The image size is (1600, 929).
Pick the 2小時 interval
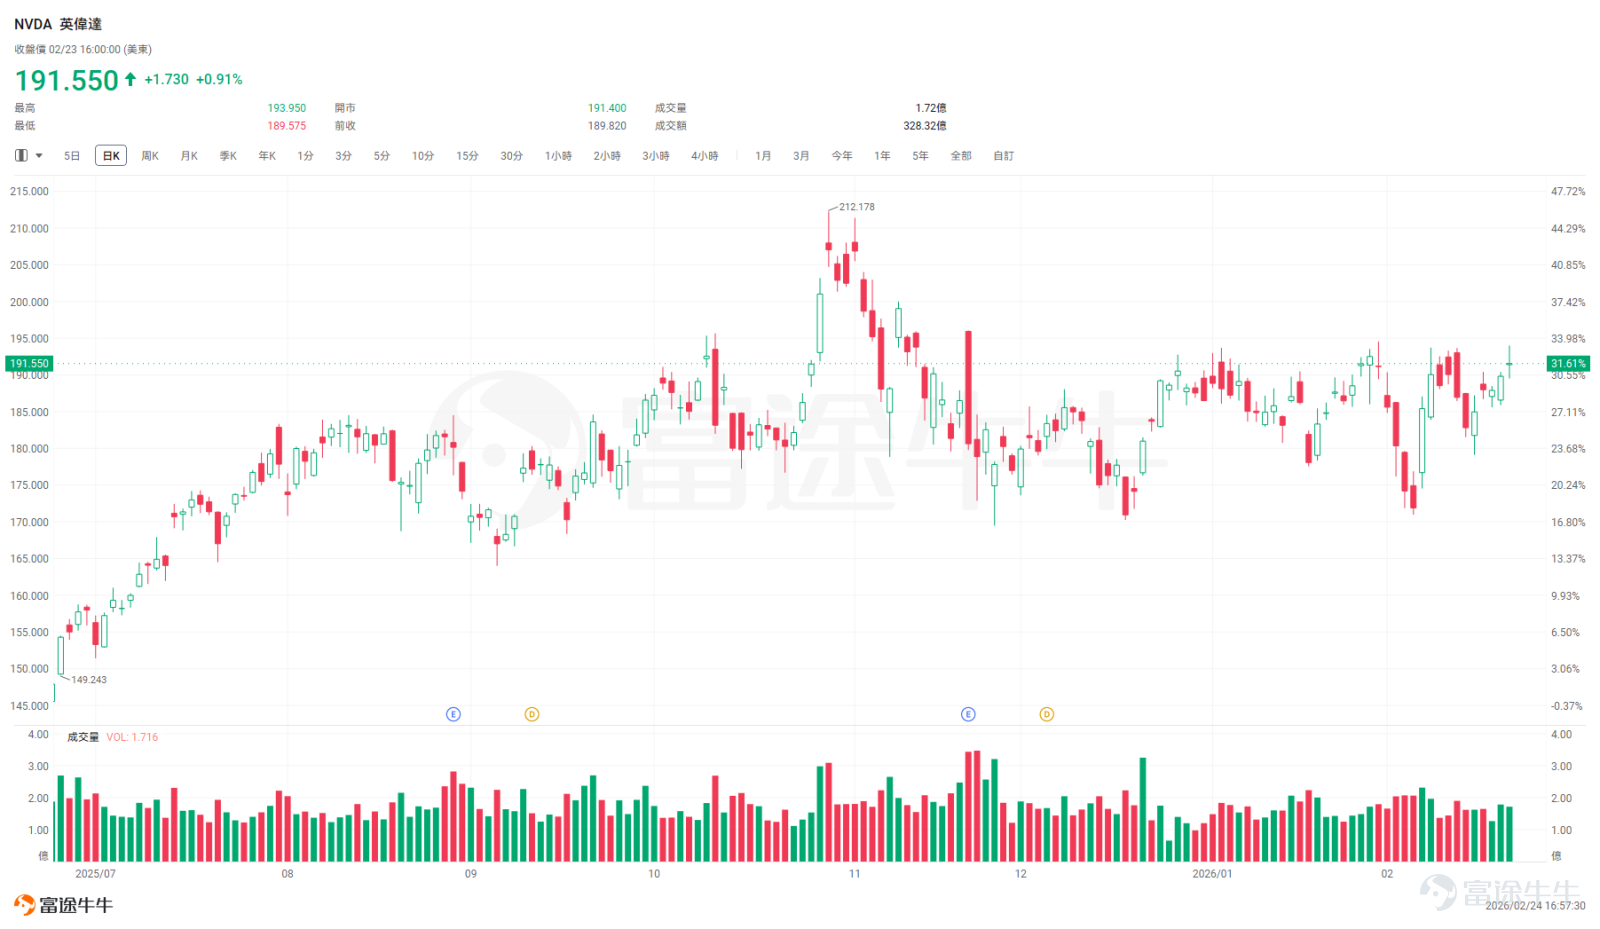point(607,156)
